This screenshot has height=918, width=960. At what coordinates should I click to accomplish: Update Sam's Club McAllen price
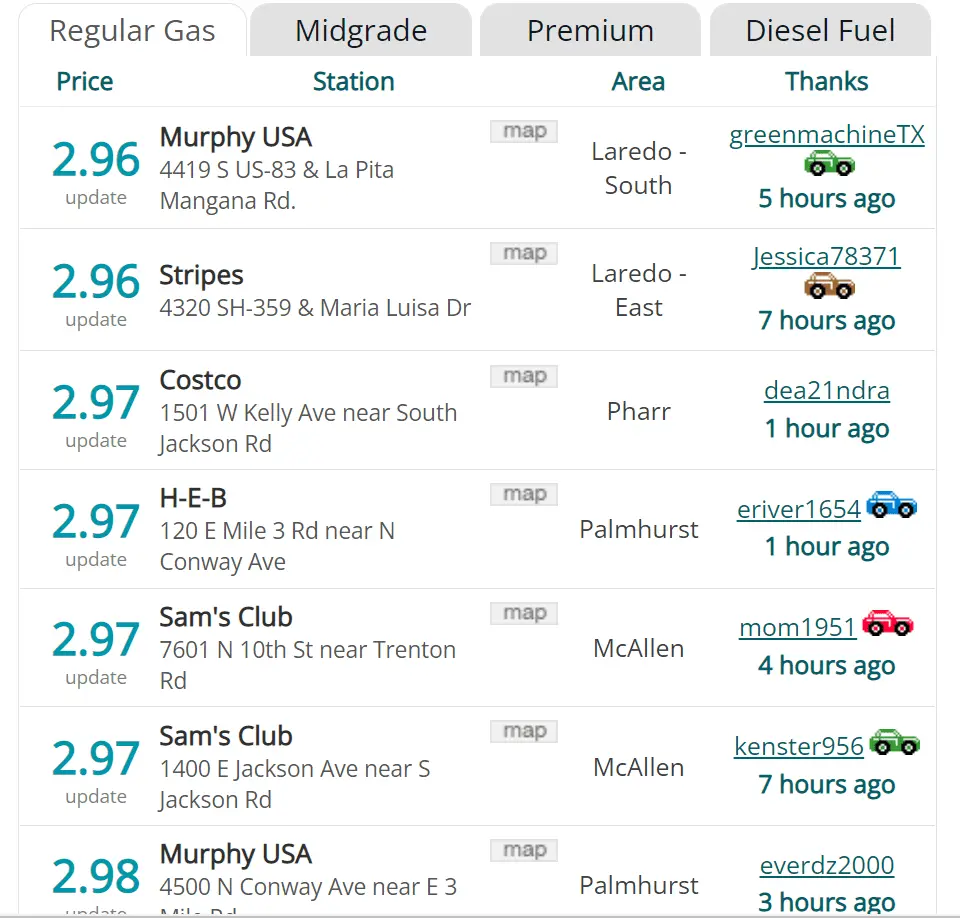click(x=95, y=678)
